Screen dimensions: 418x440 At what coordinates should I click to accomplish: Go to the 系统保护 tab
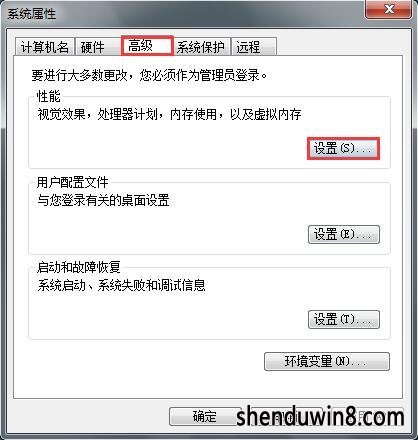click(201, 47)
